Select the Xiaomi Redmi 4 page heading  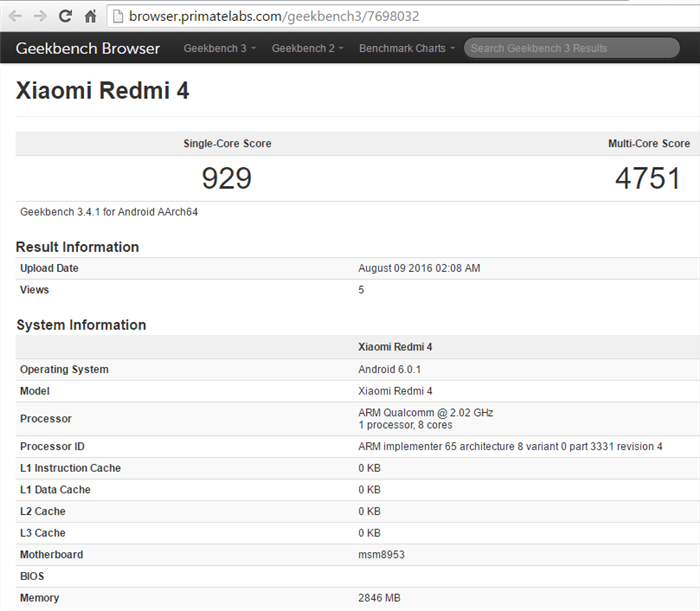click(x=103, y=91)
